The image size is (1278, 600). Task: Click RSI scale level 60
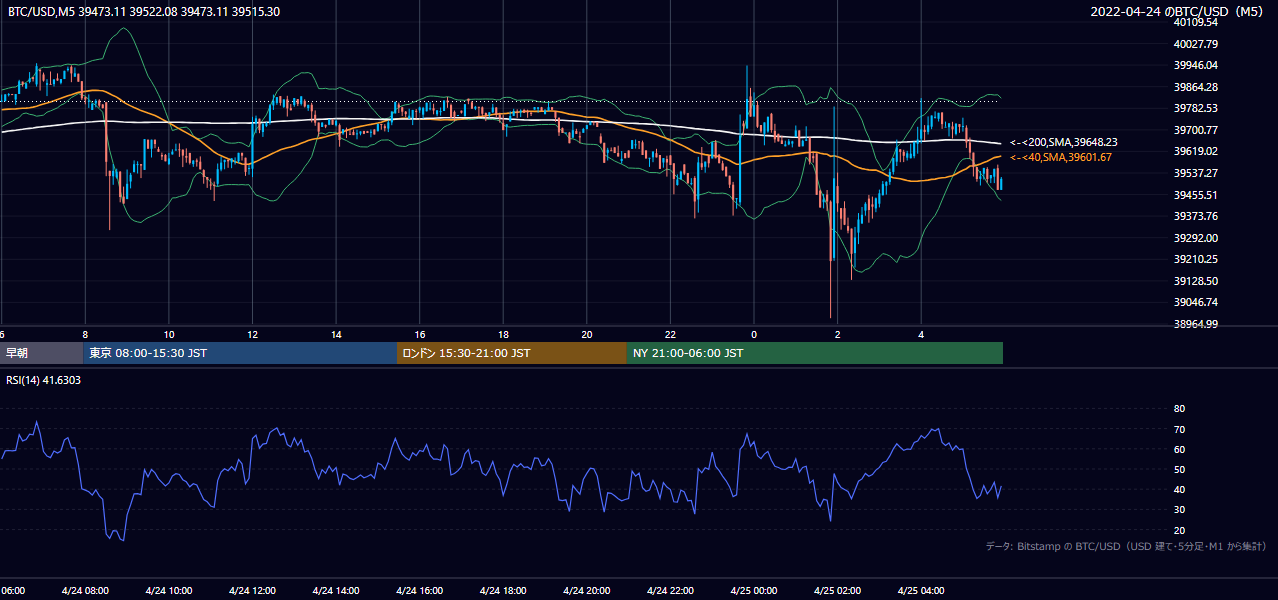tap(1180, 449)
